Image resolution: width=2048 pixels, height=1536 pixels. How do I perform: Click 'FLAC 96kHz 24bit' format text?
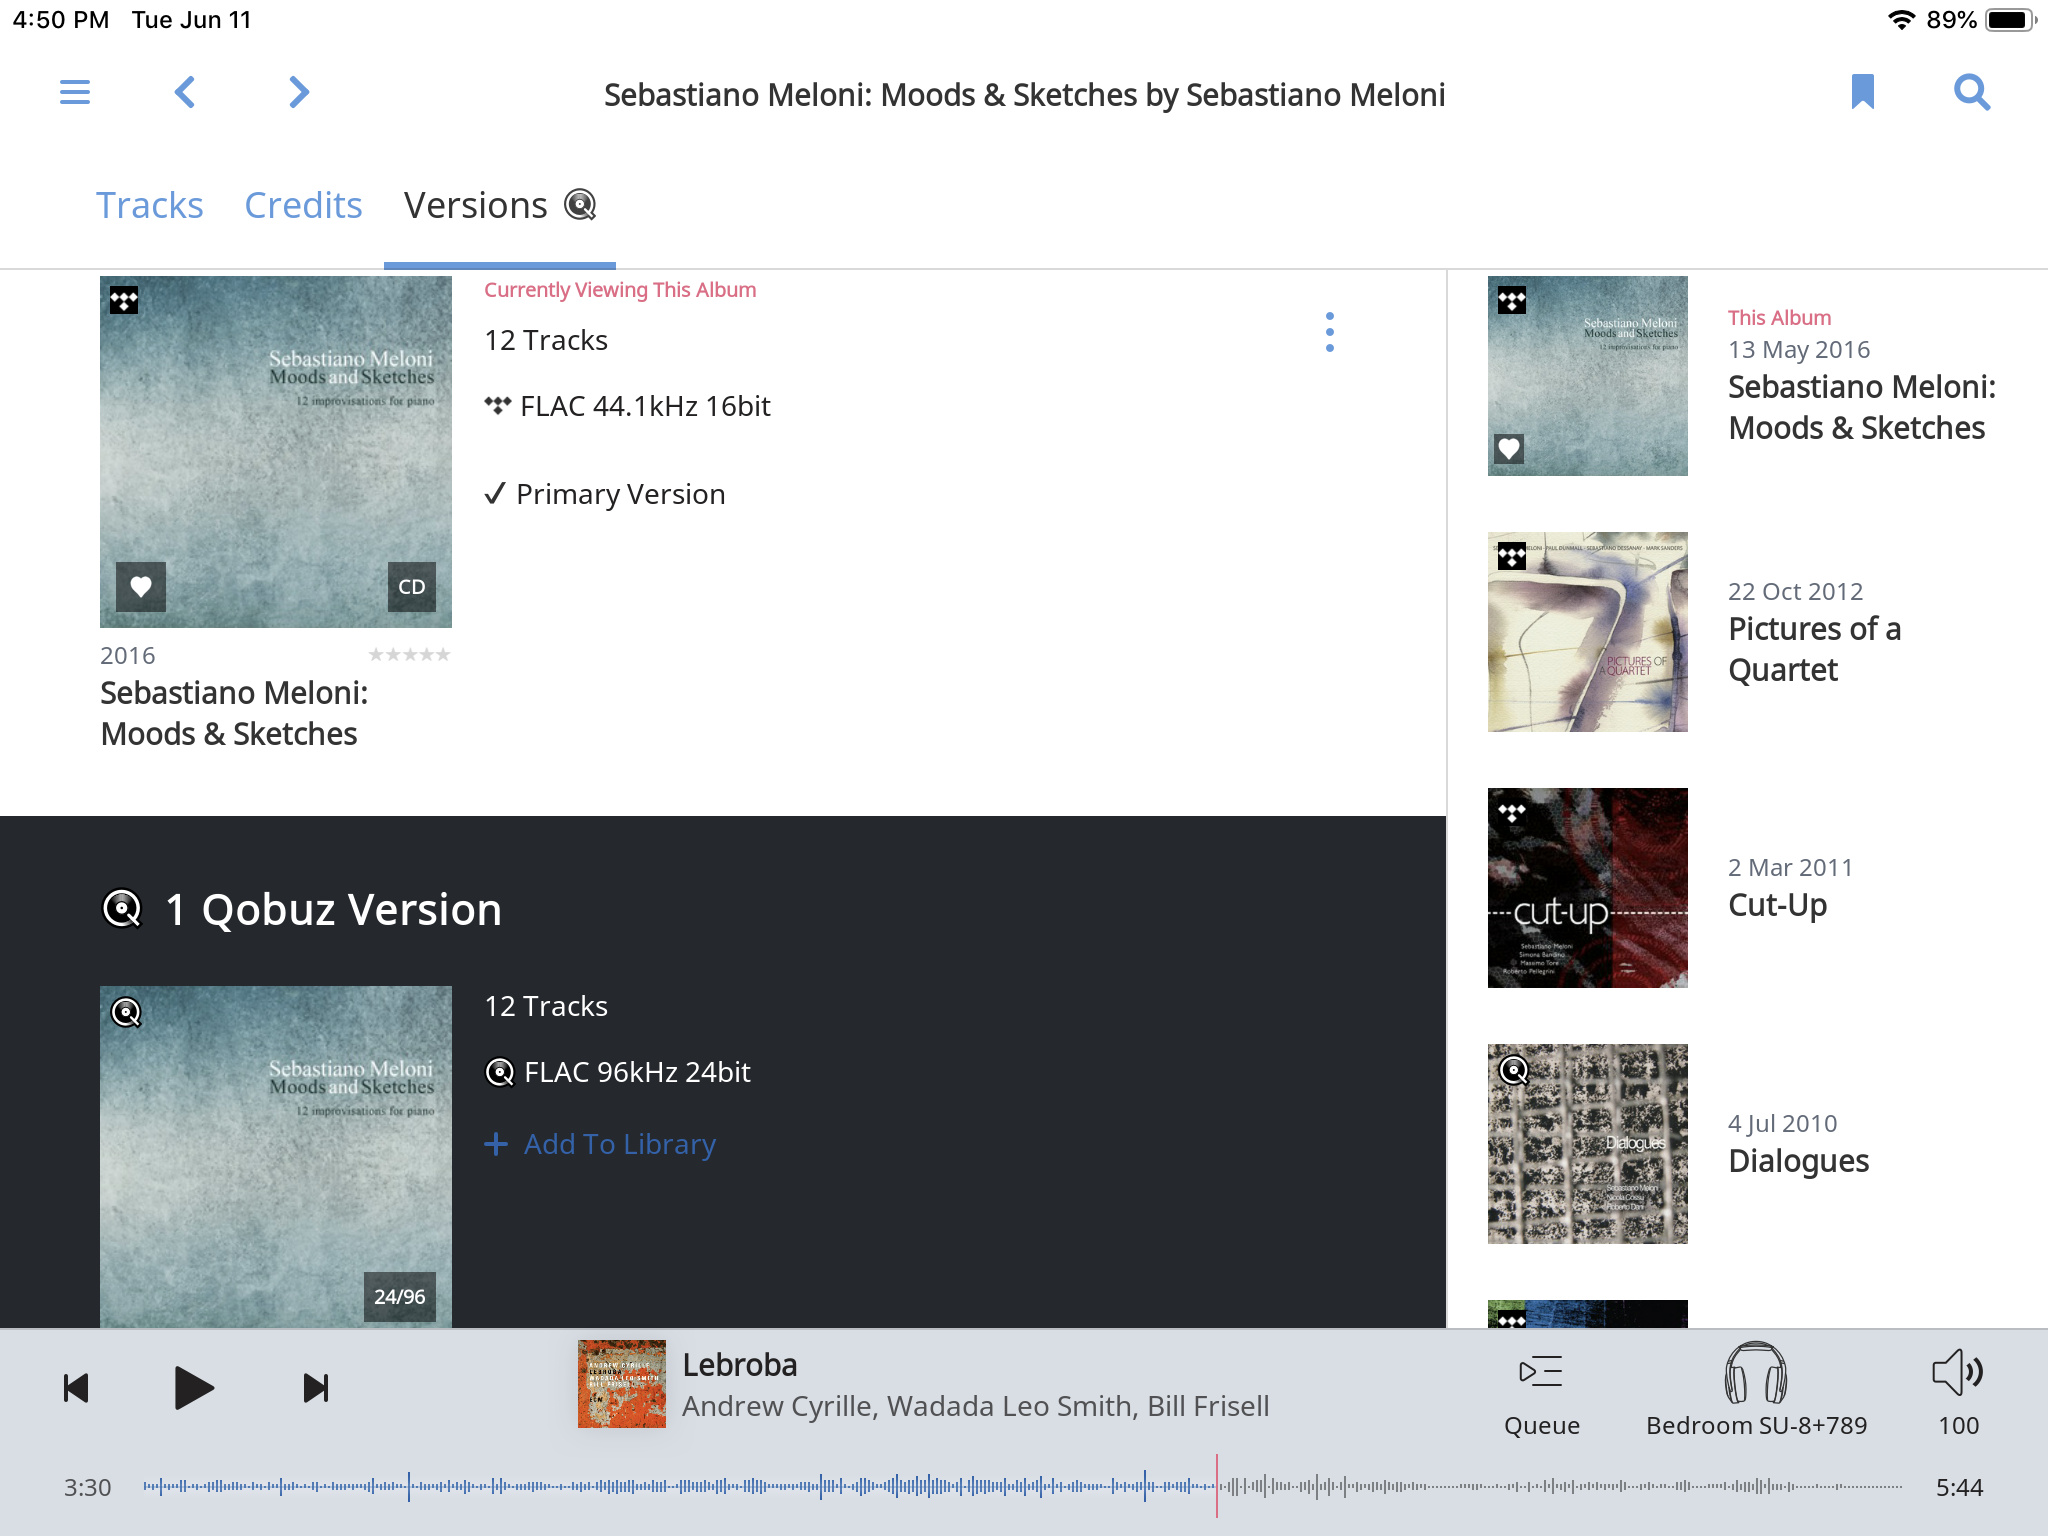point(637,1072)
